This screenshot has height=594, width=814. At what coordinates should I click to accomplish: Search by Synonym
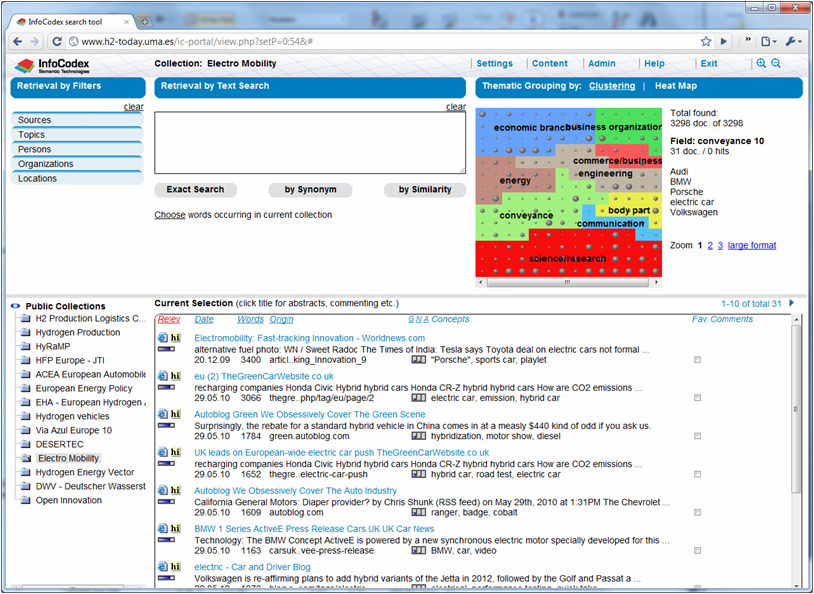[310, 190]
